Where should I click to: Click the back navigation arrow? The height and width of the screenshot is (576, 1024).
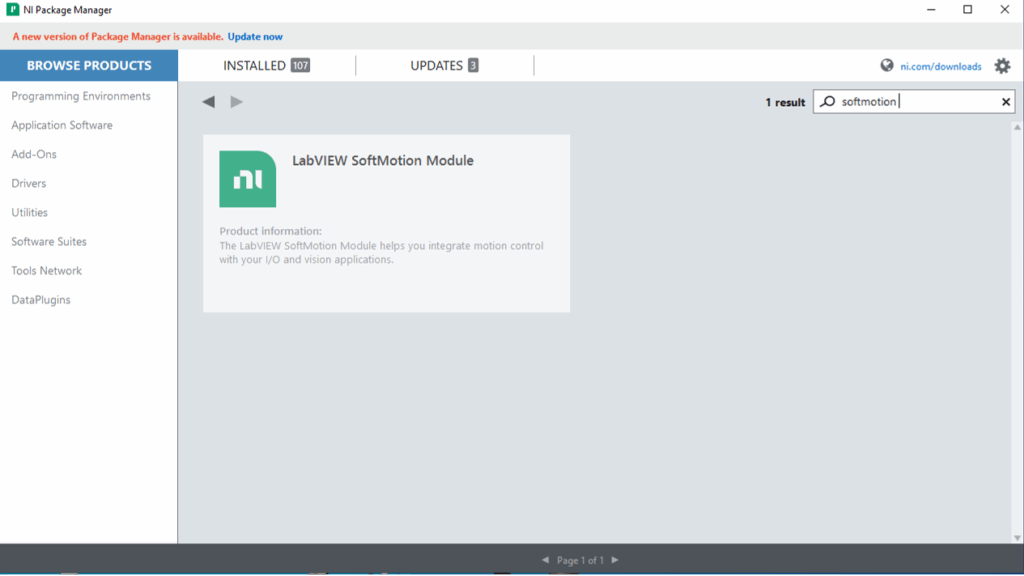coord(208,102)
